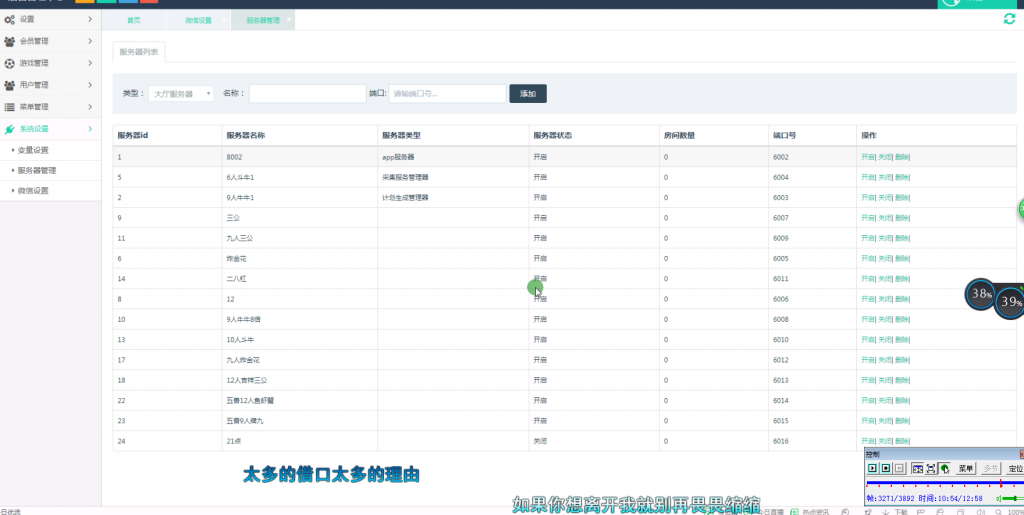Click the 采集服务管理器 cell
The height and width of the screenshot is (515, 1024).
(405, 178)
